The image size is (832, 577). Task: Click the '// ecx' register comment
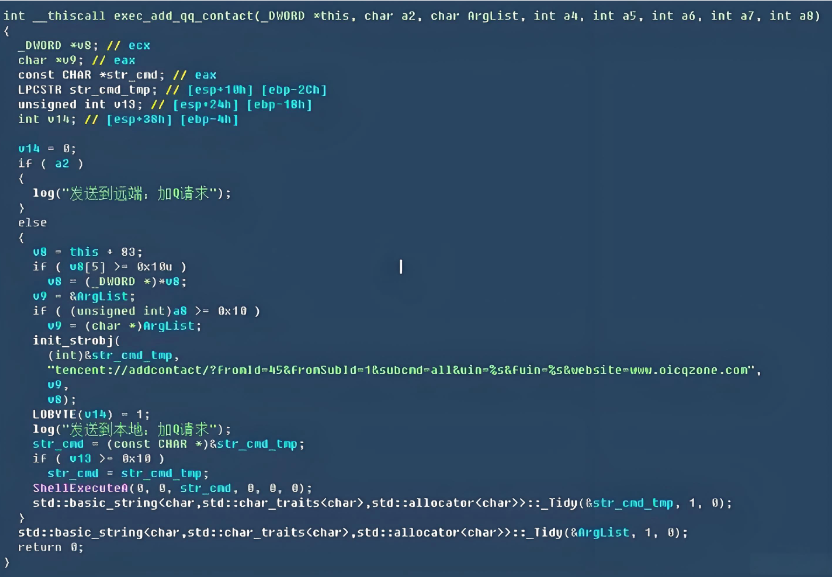128,46
